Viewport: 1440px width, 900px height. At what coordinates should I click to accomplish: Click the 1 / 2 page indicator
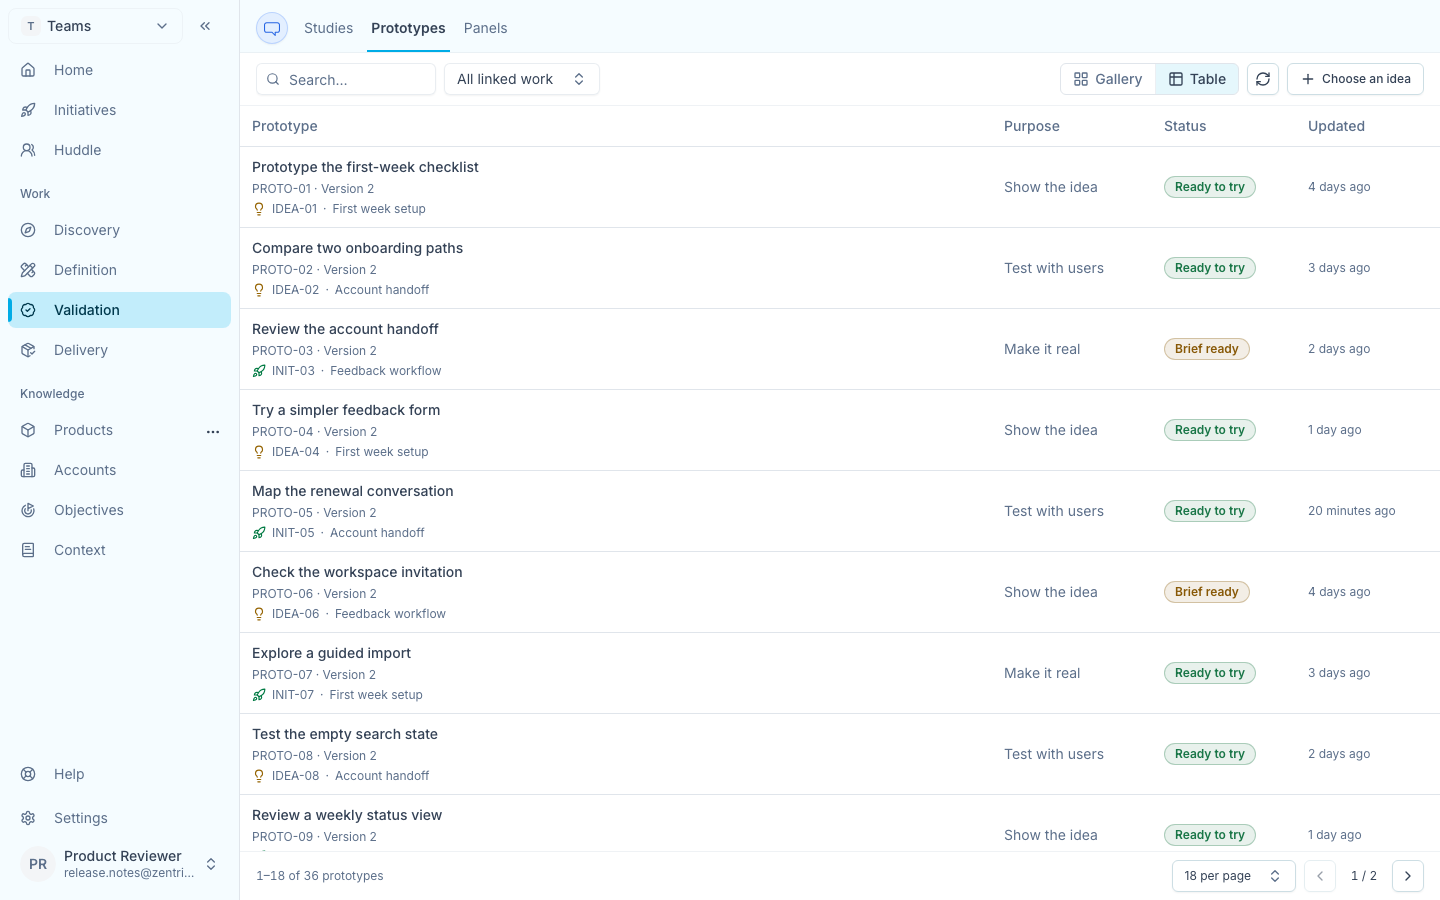(x=1363, y=876)
